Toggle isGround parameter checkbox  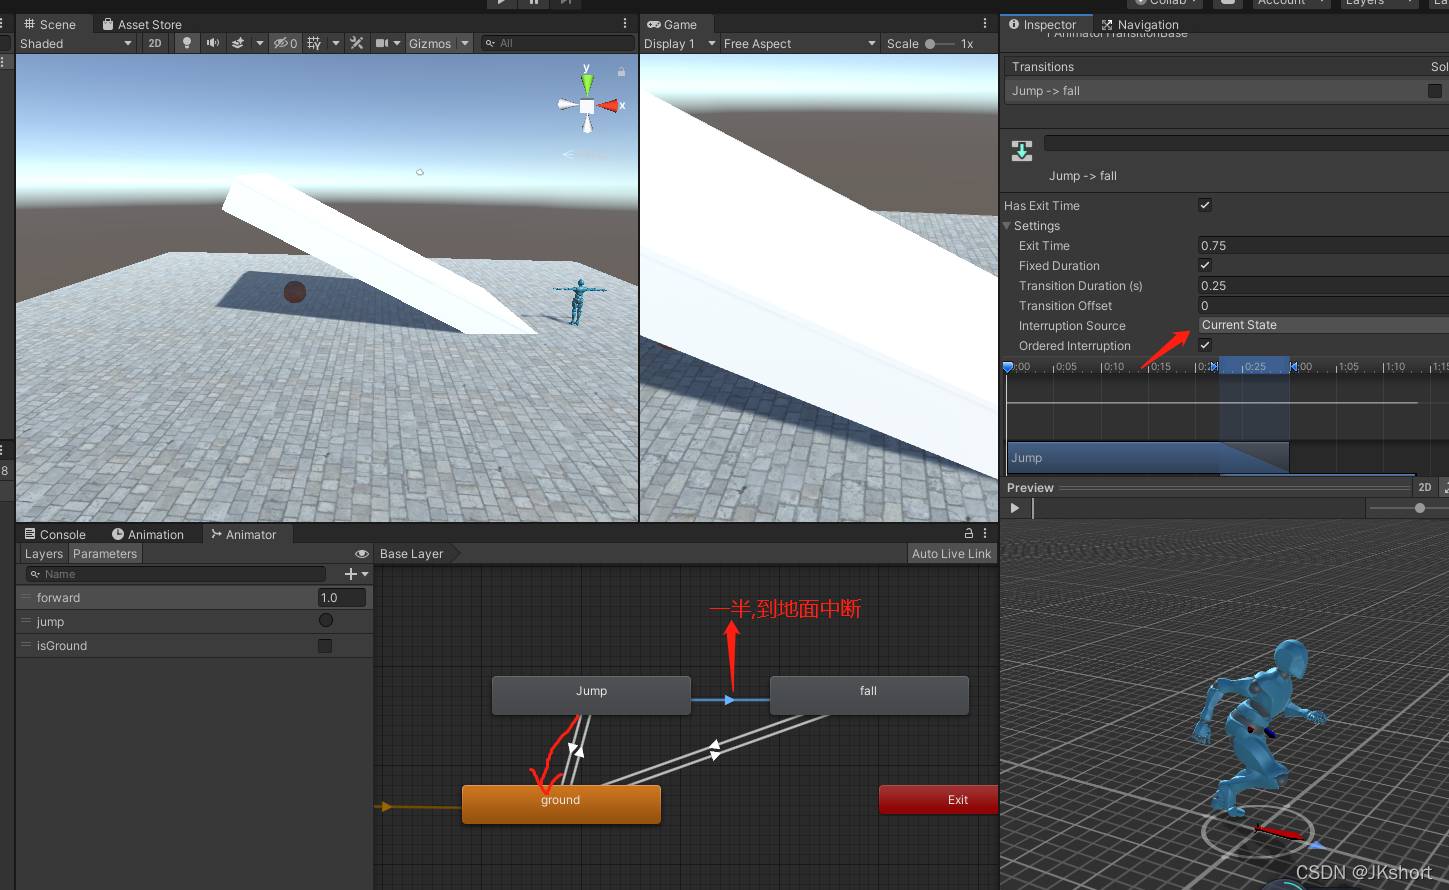tap(325, 646)
